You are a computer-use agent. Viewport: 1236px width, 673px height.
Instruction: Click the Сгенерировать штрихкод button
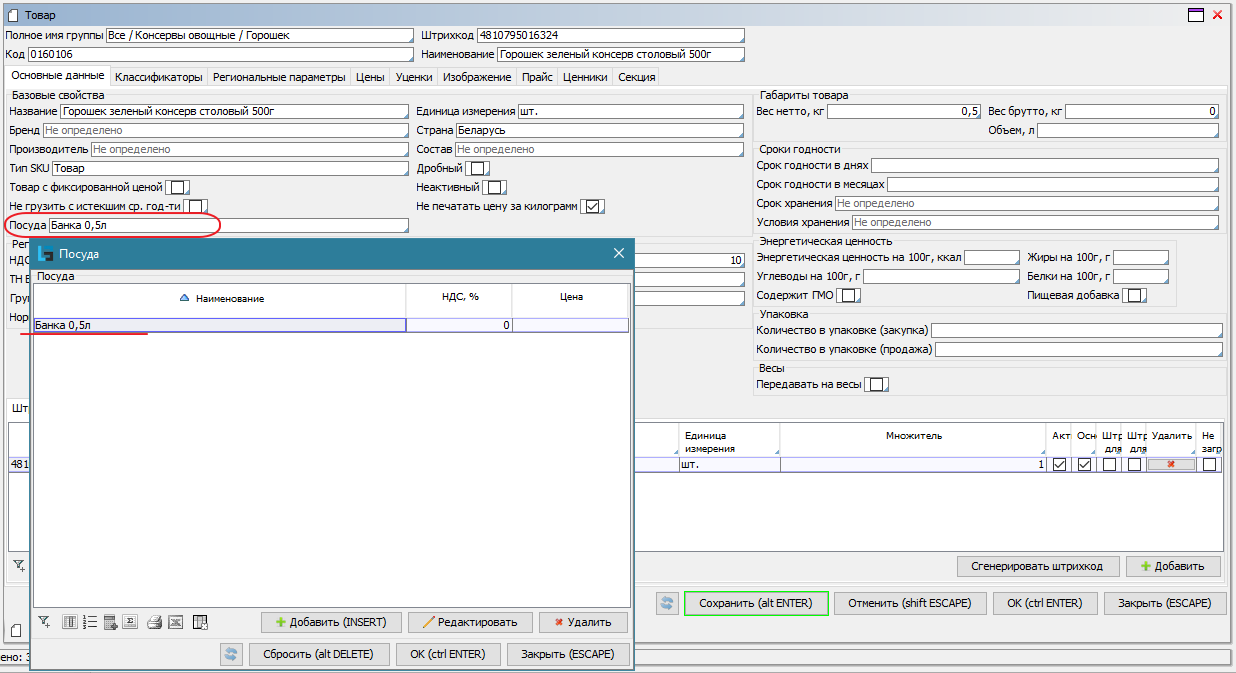(1036, 566)
